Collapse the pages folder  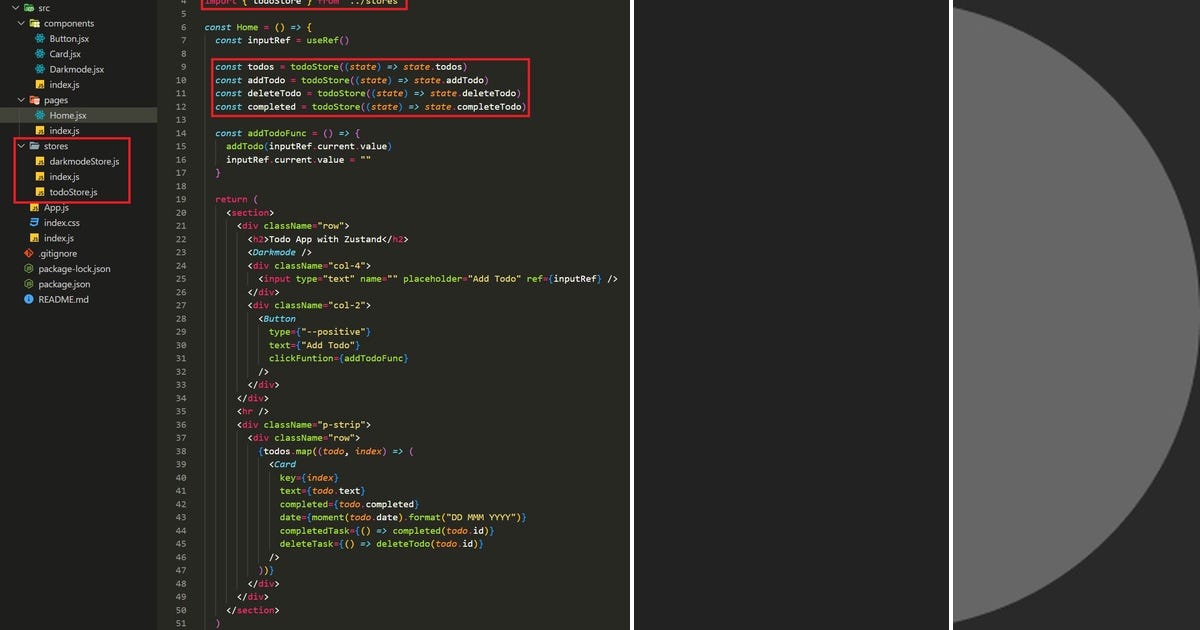pyautogui.click(x=20, y=100)
